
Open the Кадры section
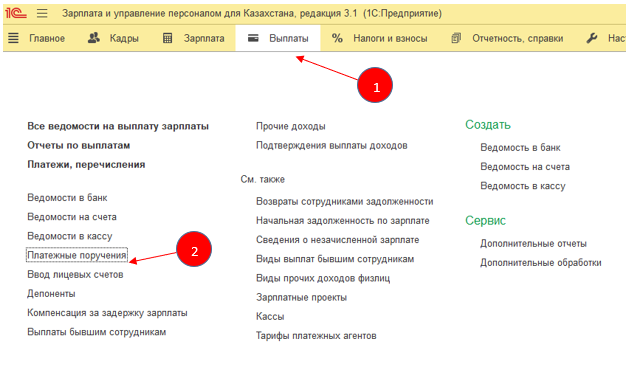pyautogui.click(x=124, y=38)
